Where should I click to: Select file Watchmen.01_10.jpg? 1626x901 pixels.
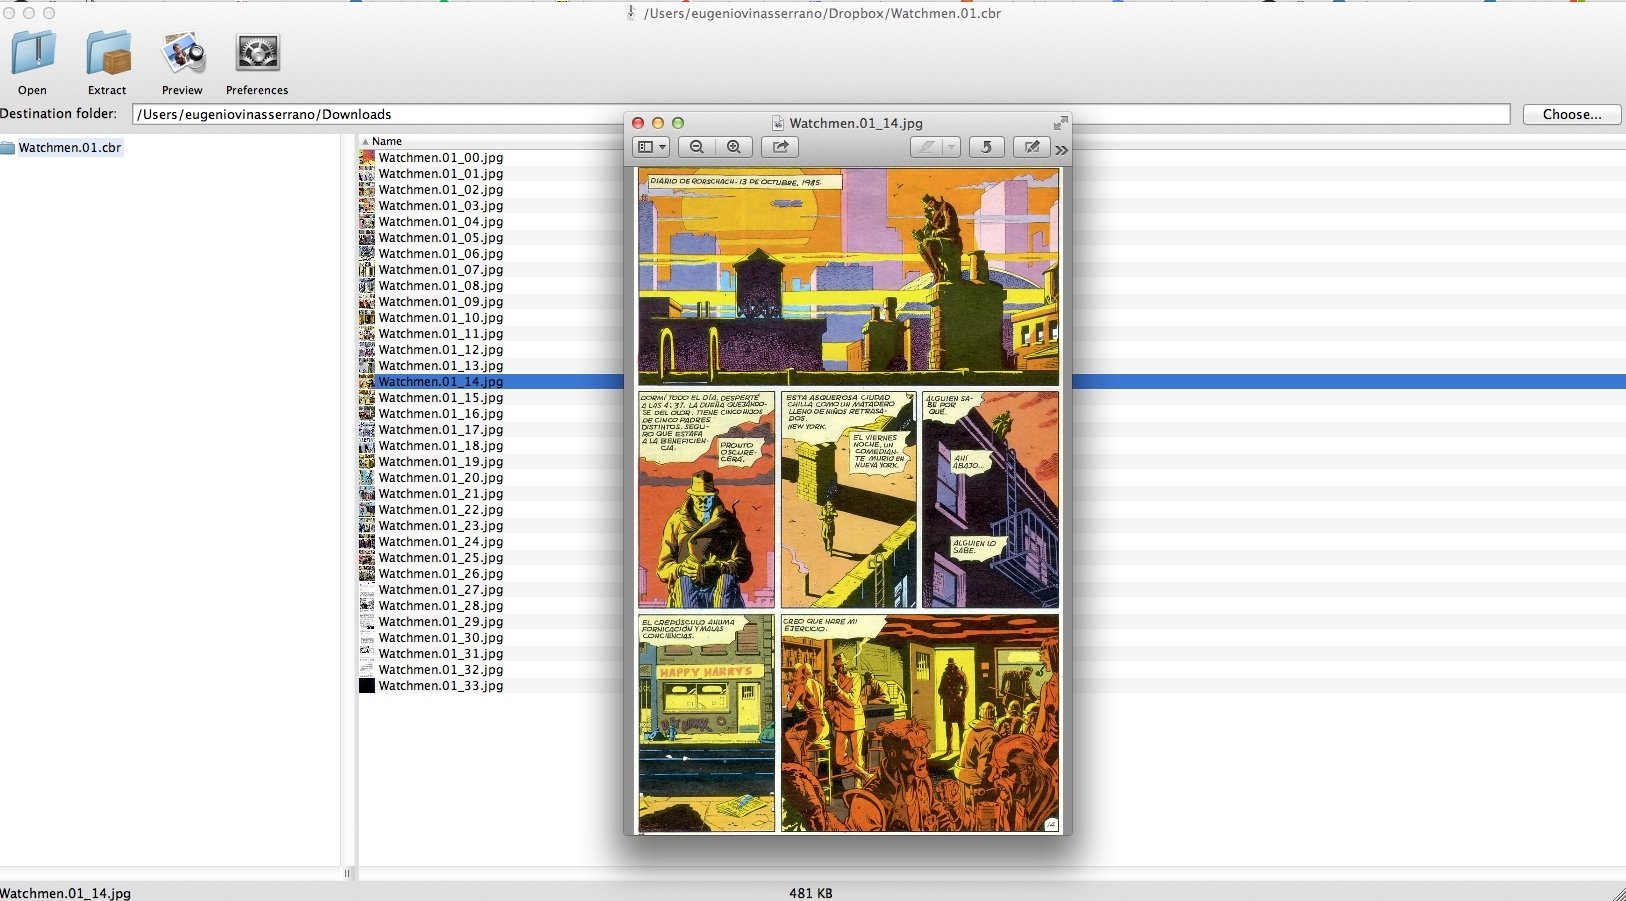(x=441, y=317)
